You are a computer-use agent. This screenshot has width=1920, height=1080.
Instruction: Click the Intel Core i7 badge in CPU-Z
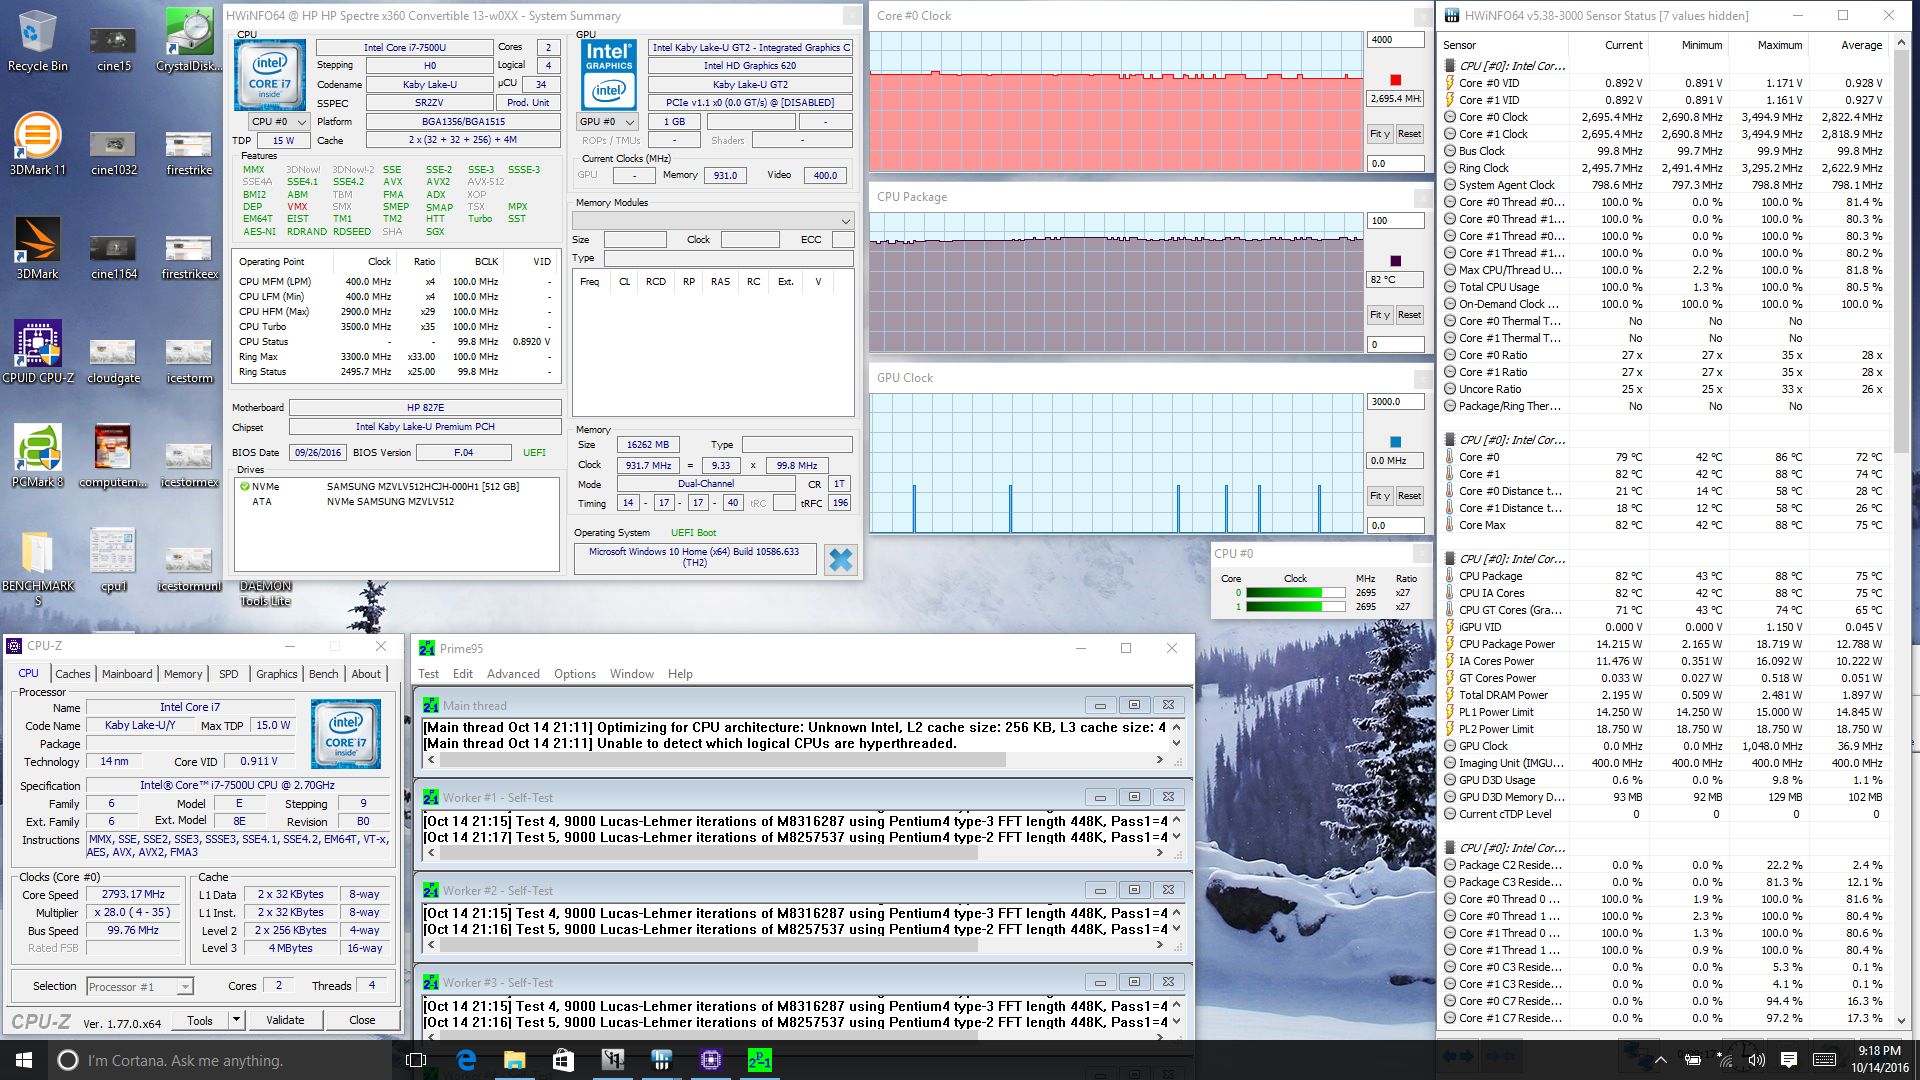coord(346,733)
